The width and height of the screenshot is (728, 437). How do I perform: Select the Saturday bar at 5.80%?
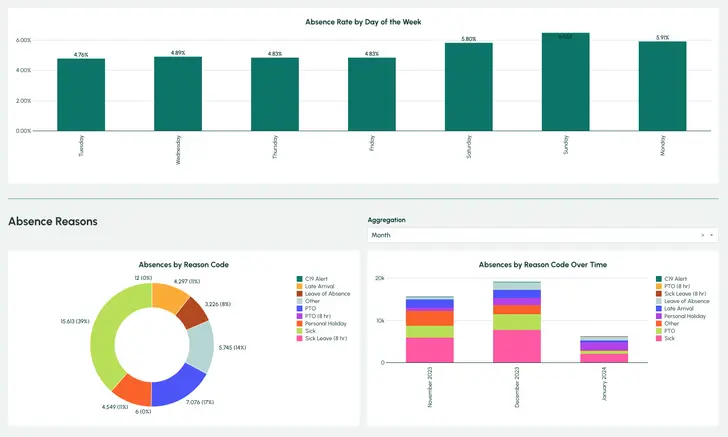[469, 87]
